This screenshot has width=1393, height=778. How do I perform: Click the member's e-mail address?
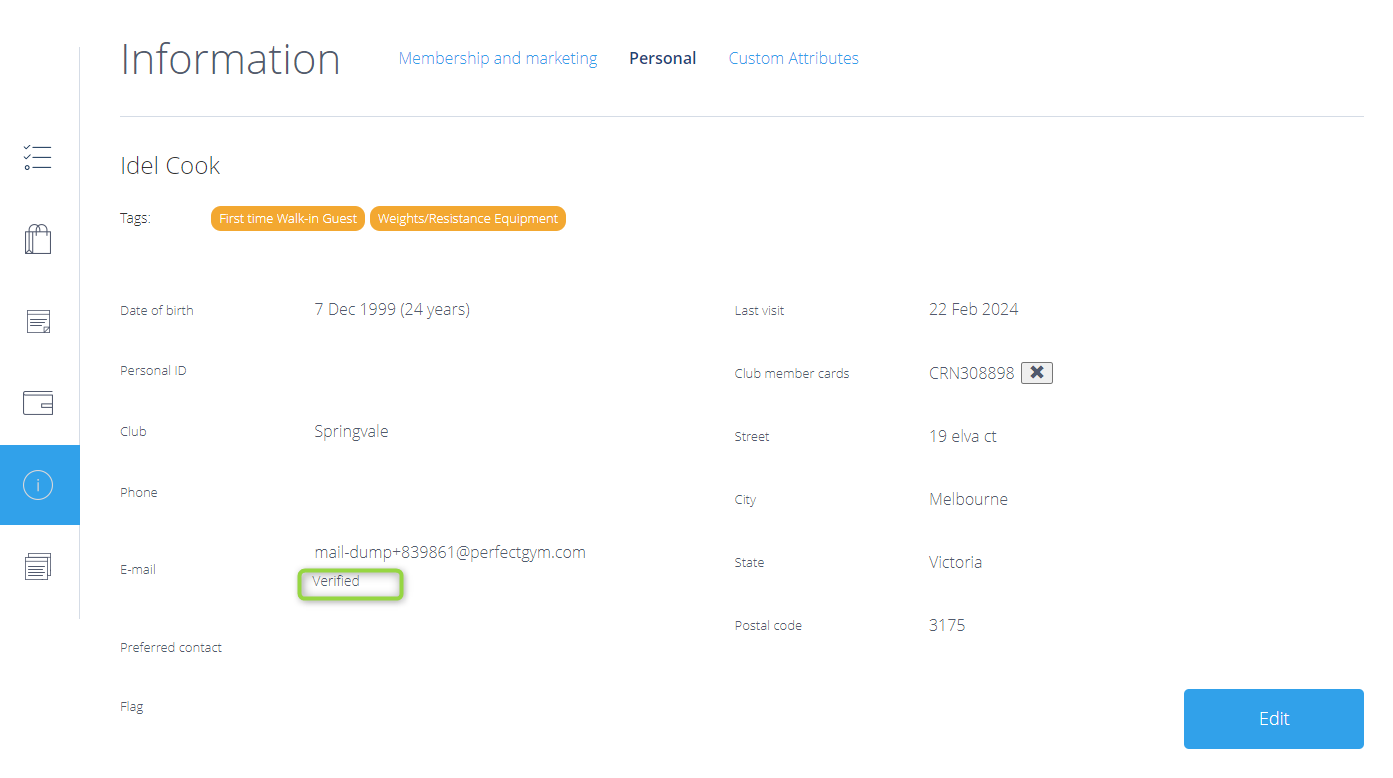(450, 552)
